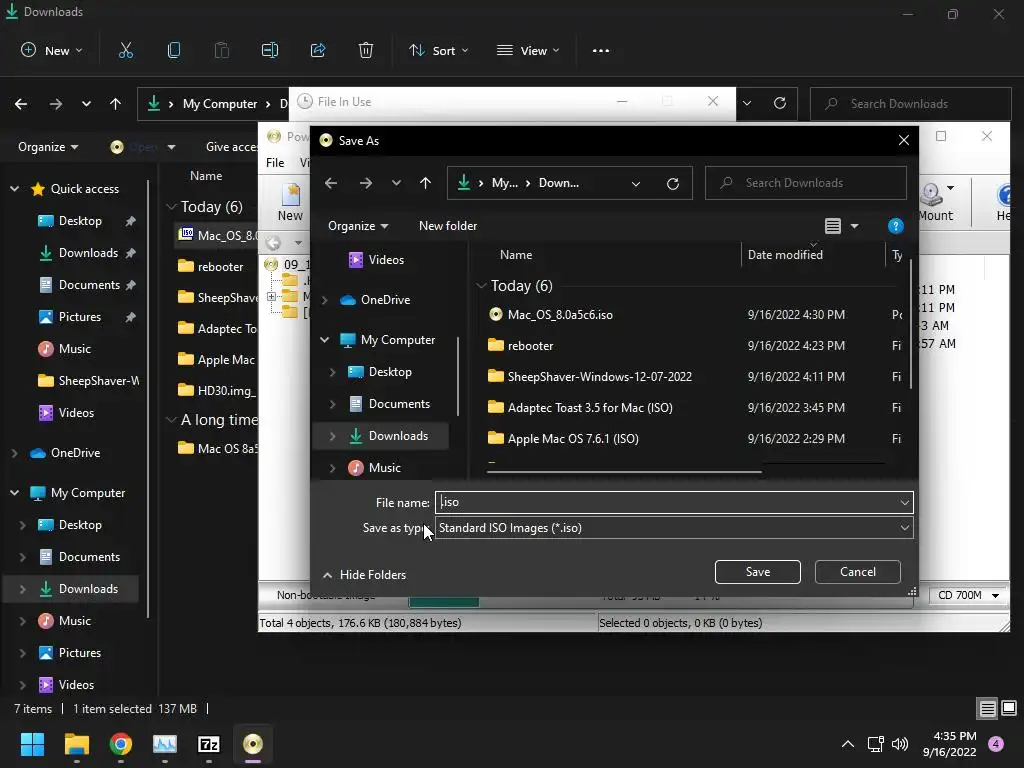This screenshot has width=1024, height=768.
Task: Go back in the Save As dialog
Action: click(331, 184)
